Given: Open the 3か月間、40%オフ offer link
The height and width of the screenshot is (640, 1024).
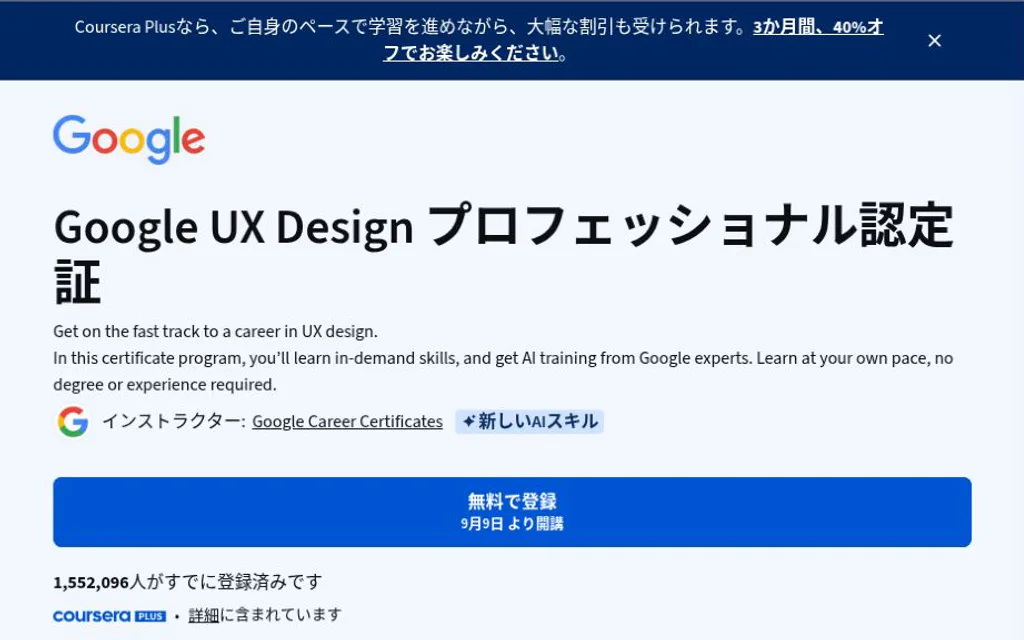Looking at the screenshot, I should pos(818,27).
